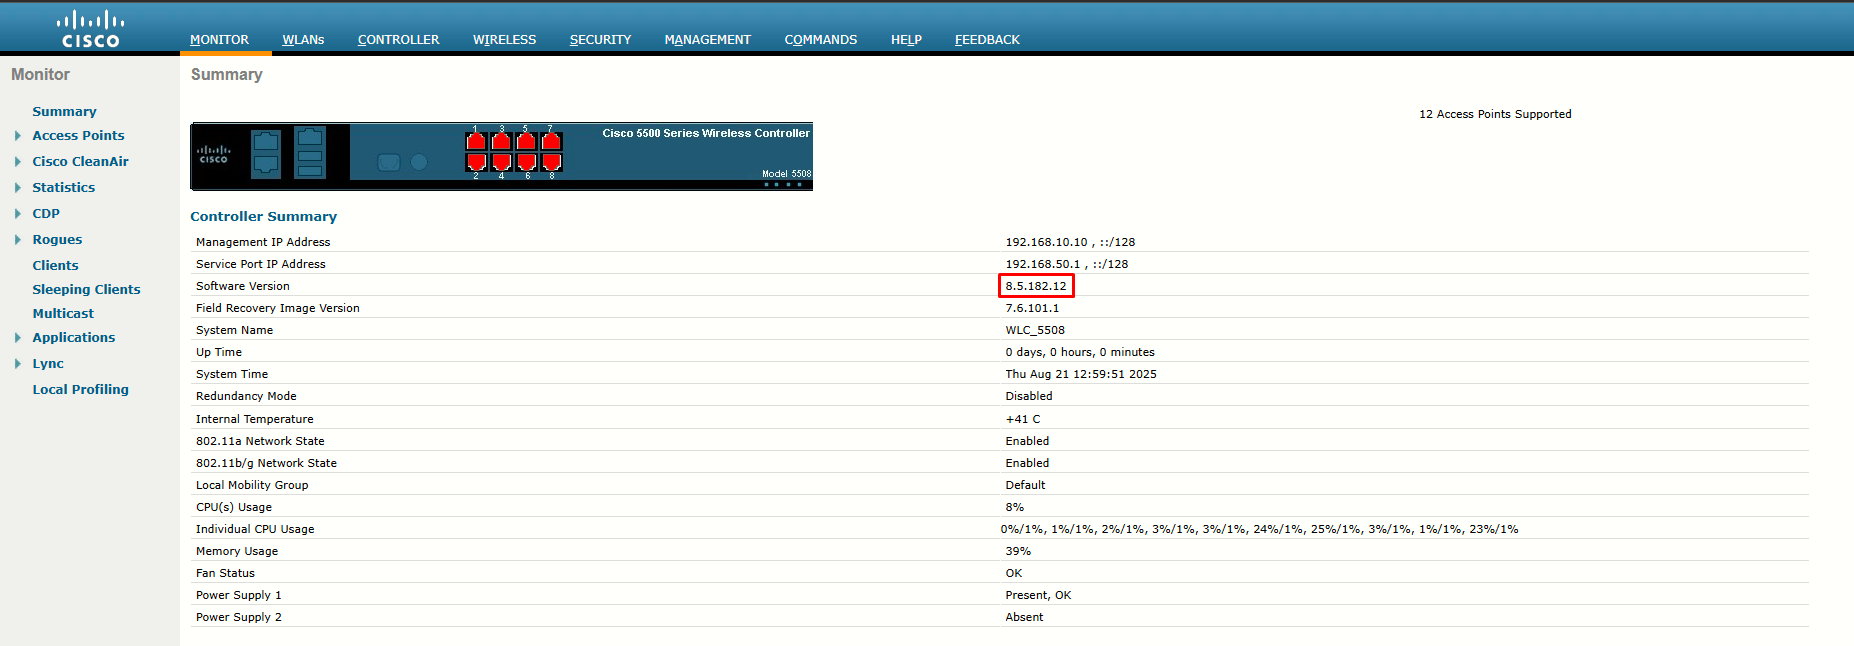Click the Fan Status value OK
This screenshot has width=1854, height=646.
coord(1014,573)
